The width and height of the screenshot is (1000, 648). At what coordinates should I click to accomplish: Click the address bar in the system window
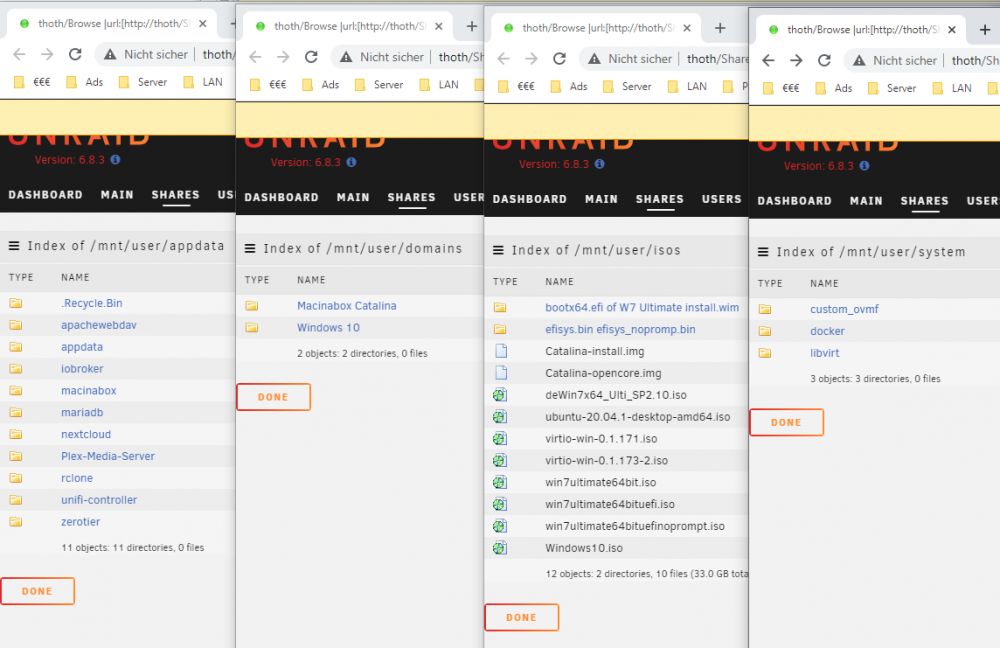(922, 60)
